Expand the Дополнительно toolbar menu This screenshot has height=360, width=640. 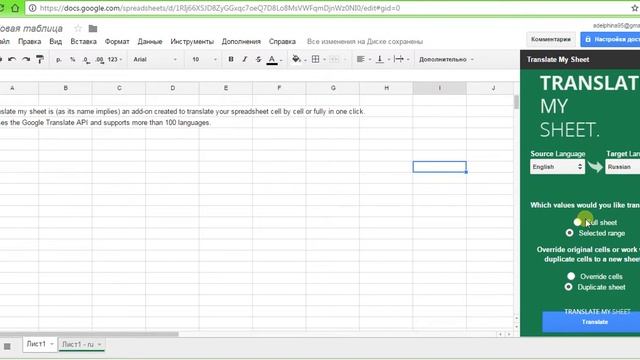(x=447, y=60)
